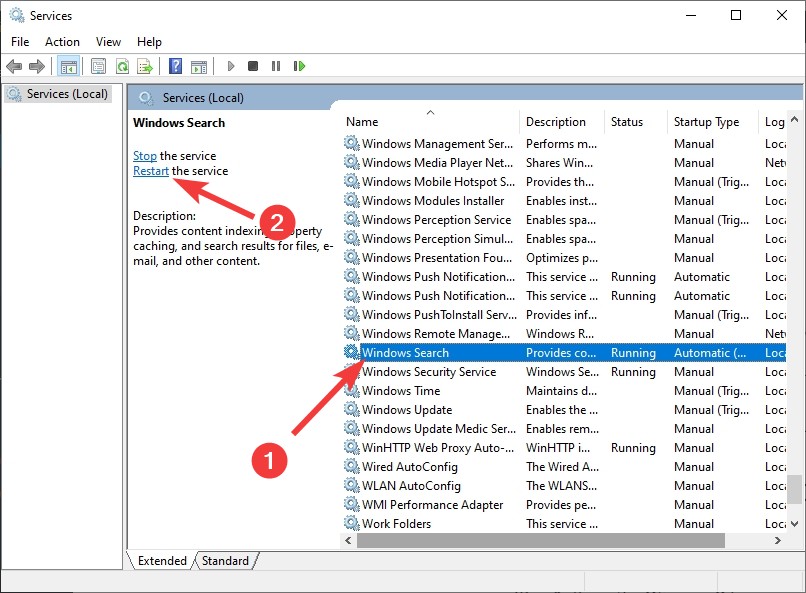Click the "The Wired A..." description cell
The image size is (806, 593).
[x=562, y=467]
